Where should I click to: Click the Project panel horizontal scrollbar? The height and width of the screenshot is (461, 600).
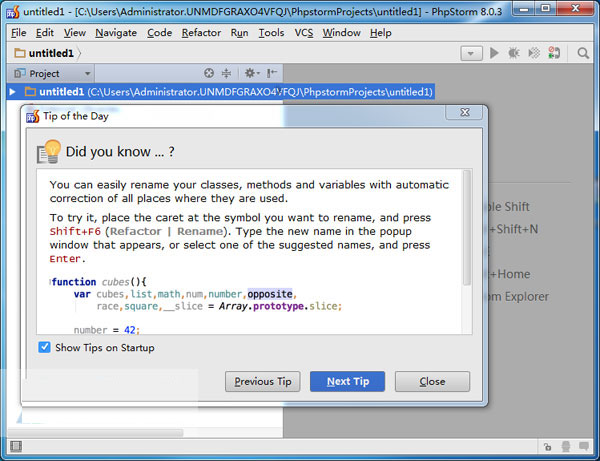coord(96,433)
